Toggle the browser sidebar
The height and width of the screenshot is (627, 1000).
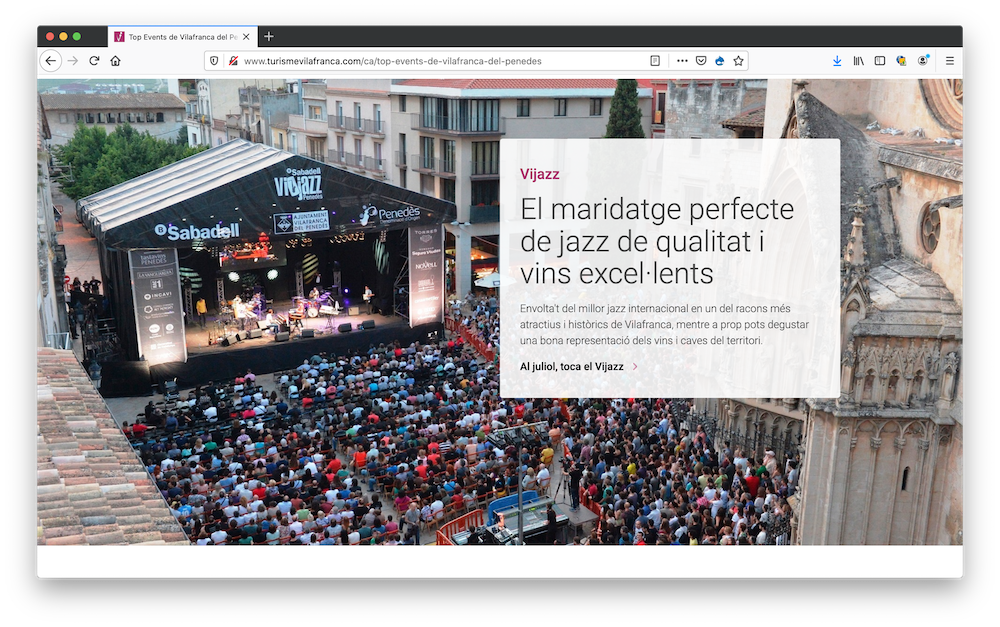tap(880, 61)
